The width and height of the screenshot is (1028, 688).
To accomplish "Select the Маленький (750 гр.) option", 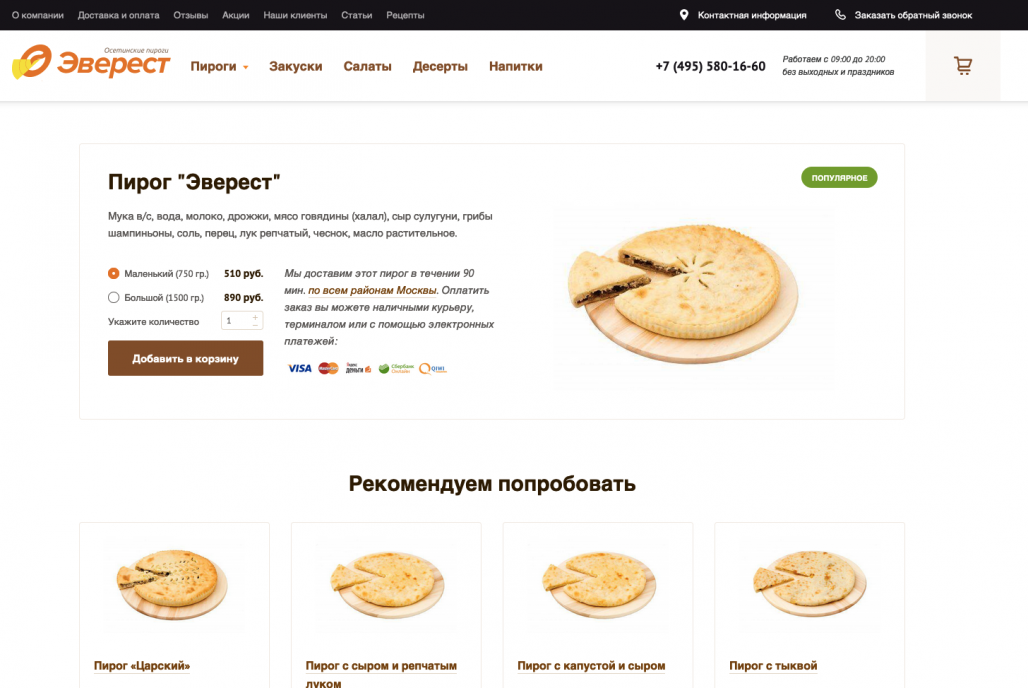I will pyautogui.click(x=113, y=273).
